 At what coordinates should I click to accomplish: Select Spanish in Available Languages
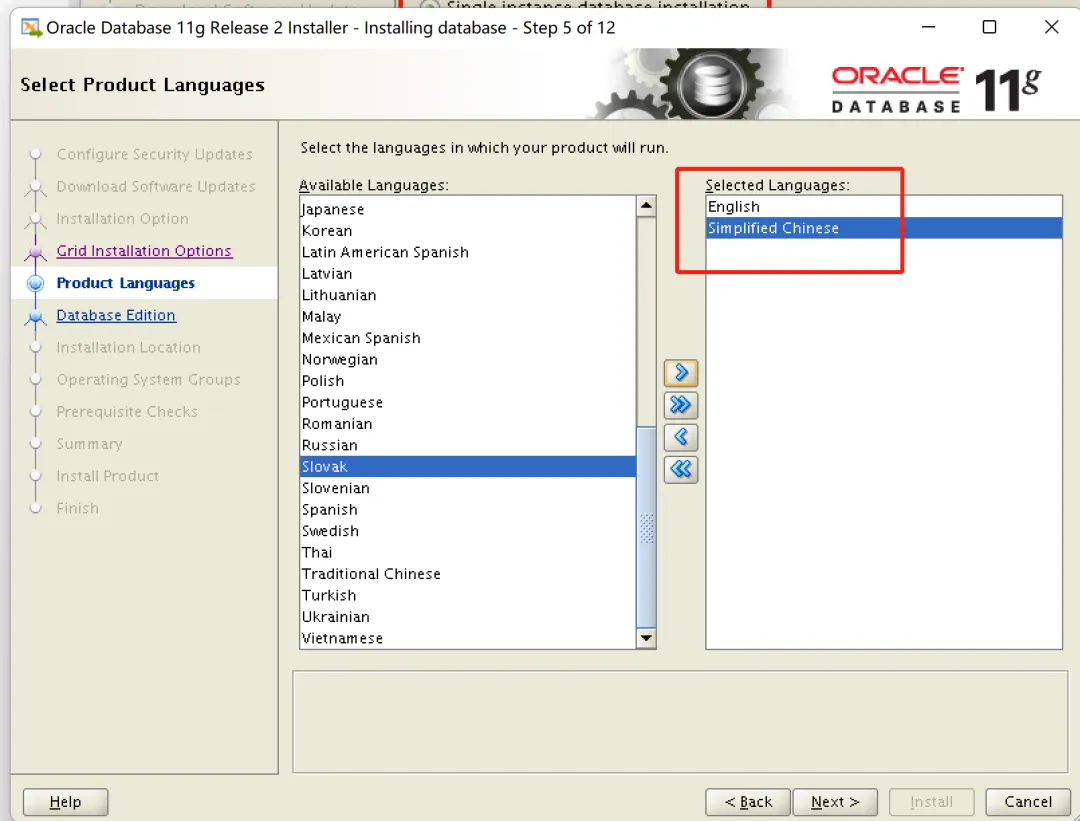pos(468,509)
